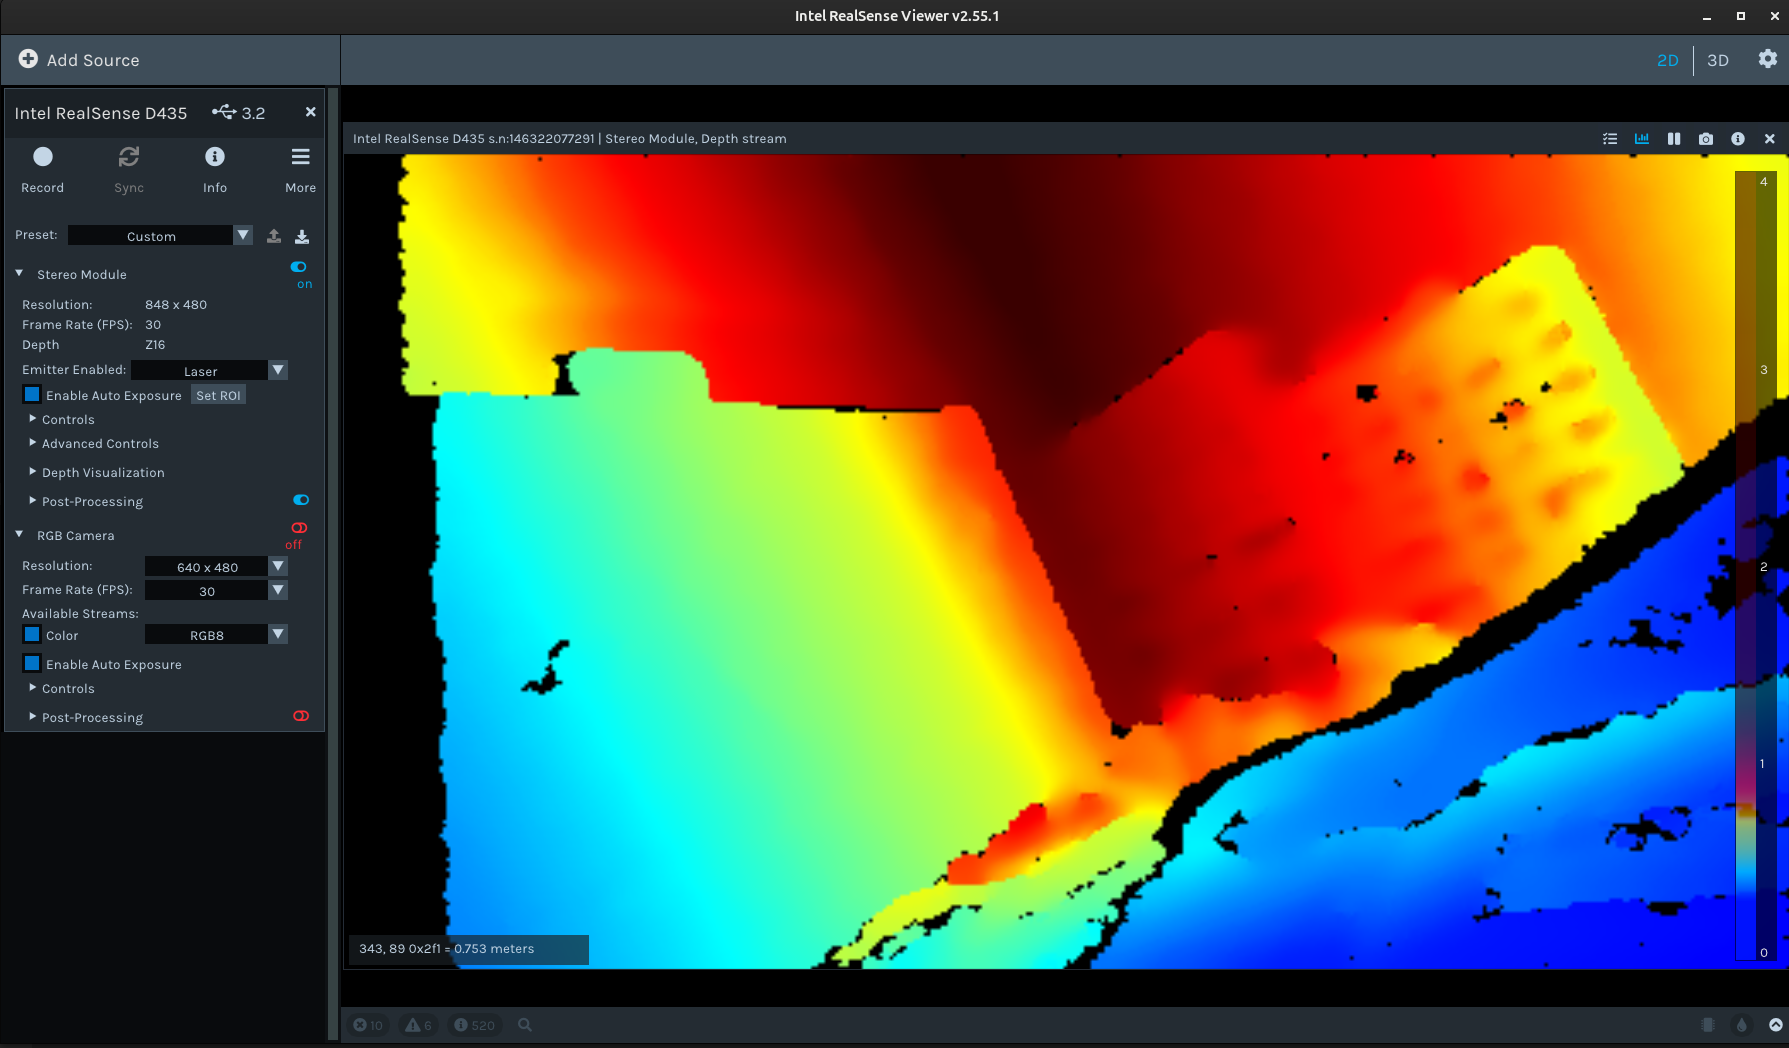This screenshot has height=1048, width=1789.
Task: Toggle Stereo Module stream off
Action: point(299,267)
